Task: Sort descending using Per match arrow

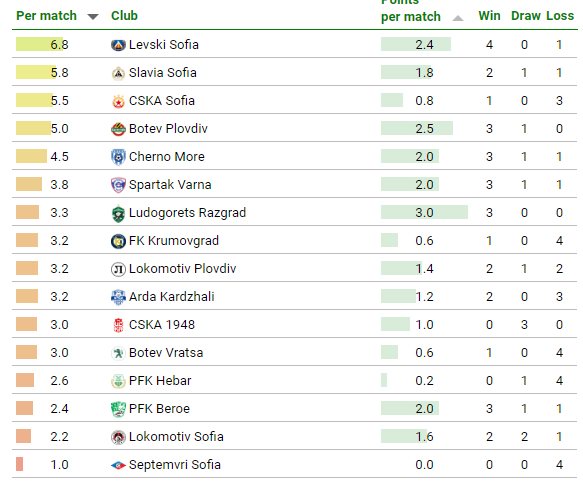Action: tap(93, 16)
